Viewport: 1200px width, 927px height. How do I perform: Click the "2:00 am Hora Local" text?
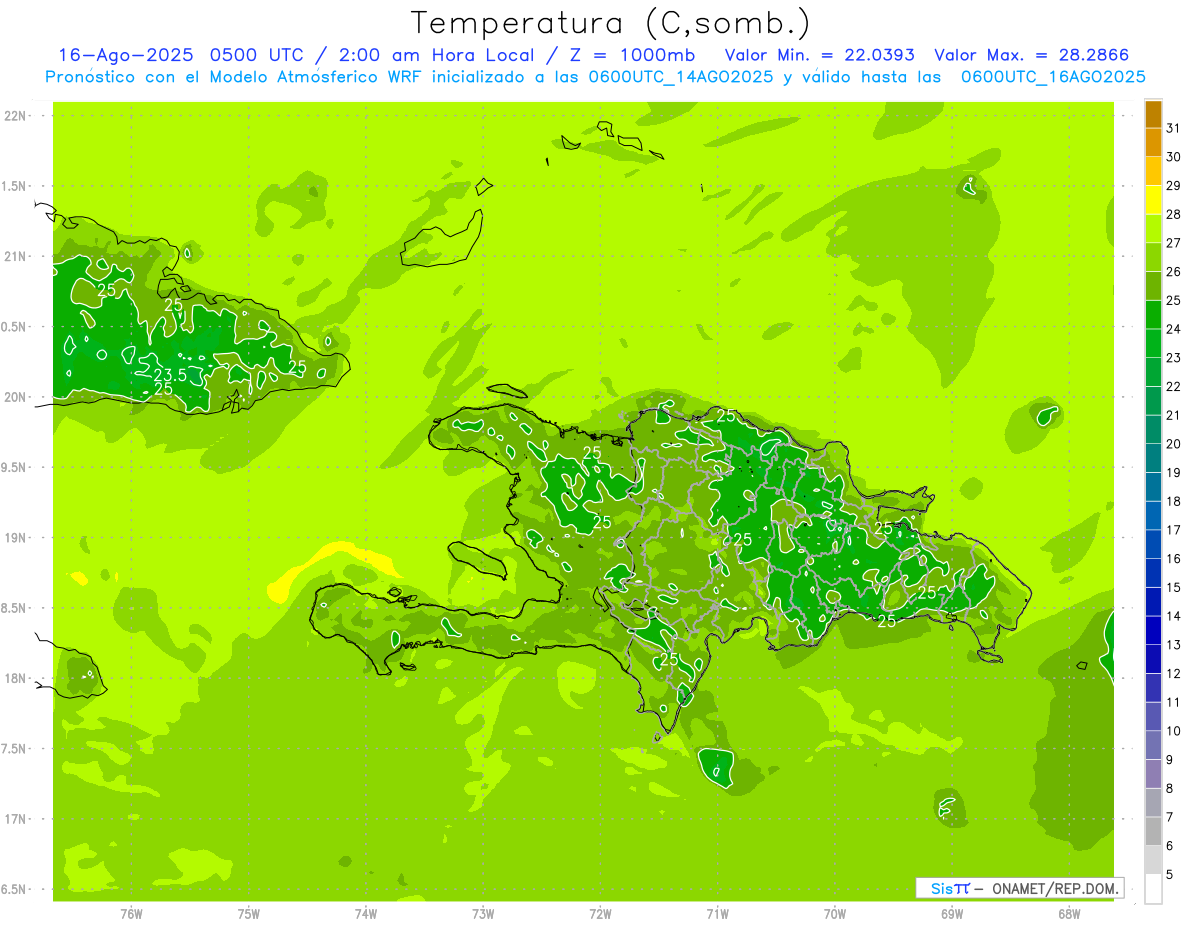[x=441, y=55]
